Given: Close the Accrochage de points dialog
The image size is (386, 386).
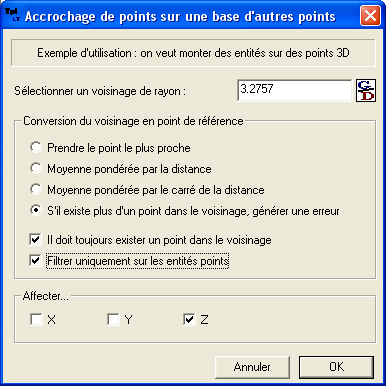Looking at the screenshot, I should coord(370,16).
